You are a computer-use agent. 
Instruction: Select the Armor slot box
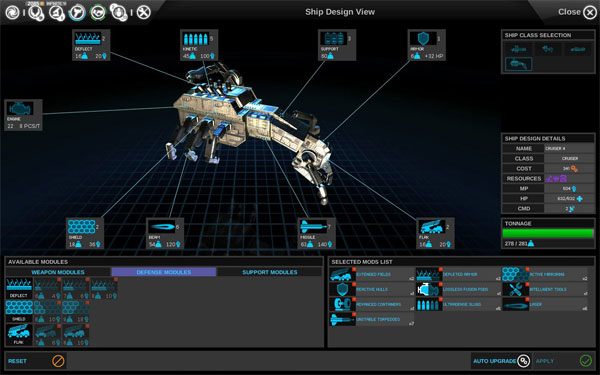[x=427, y=45]
